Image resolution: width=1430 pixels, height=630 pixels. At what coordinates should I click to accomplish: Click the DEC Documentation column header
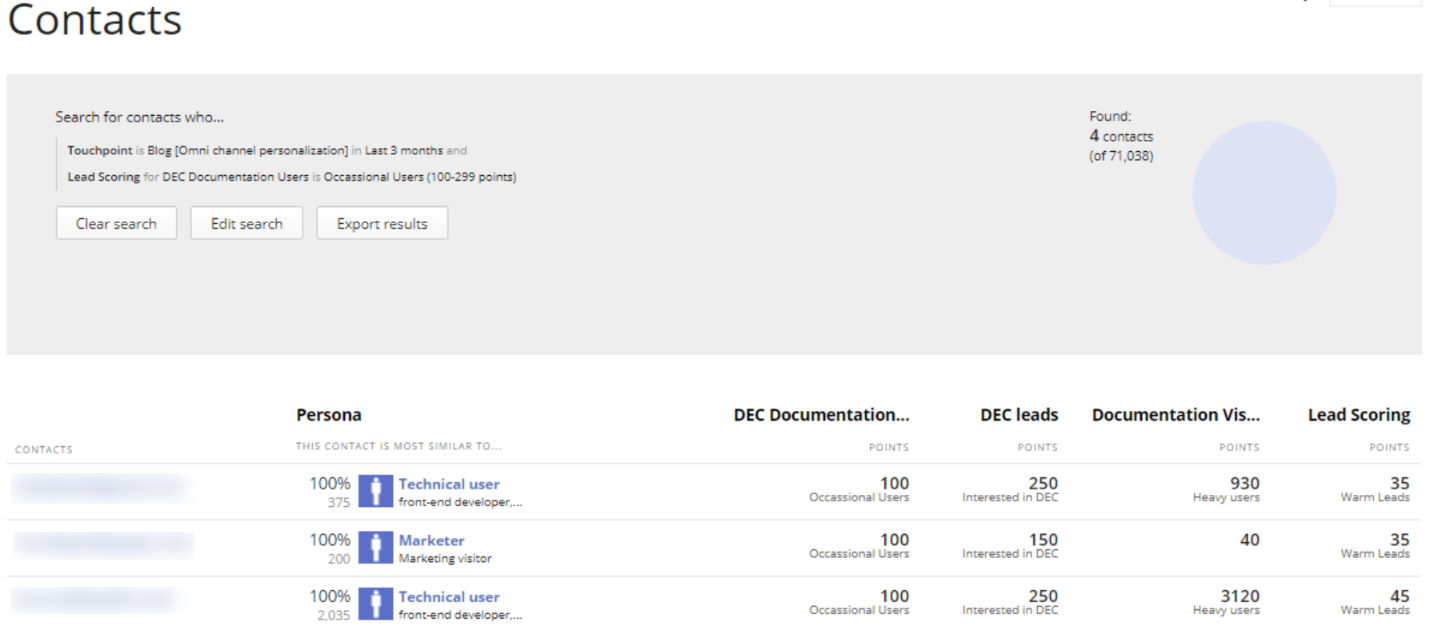coord(821,415)
